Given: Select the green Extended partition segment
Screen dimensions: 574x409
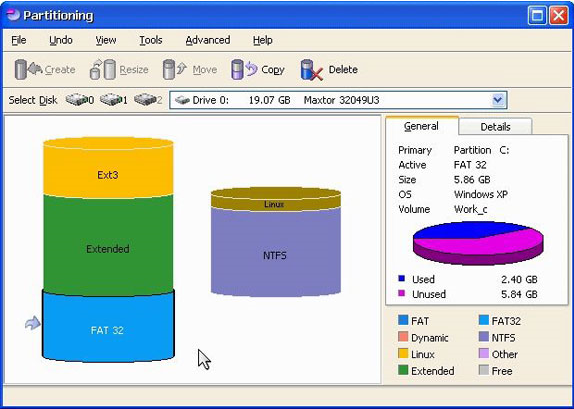Looking at the screenshot, I should [108, 245].
